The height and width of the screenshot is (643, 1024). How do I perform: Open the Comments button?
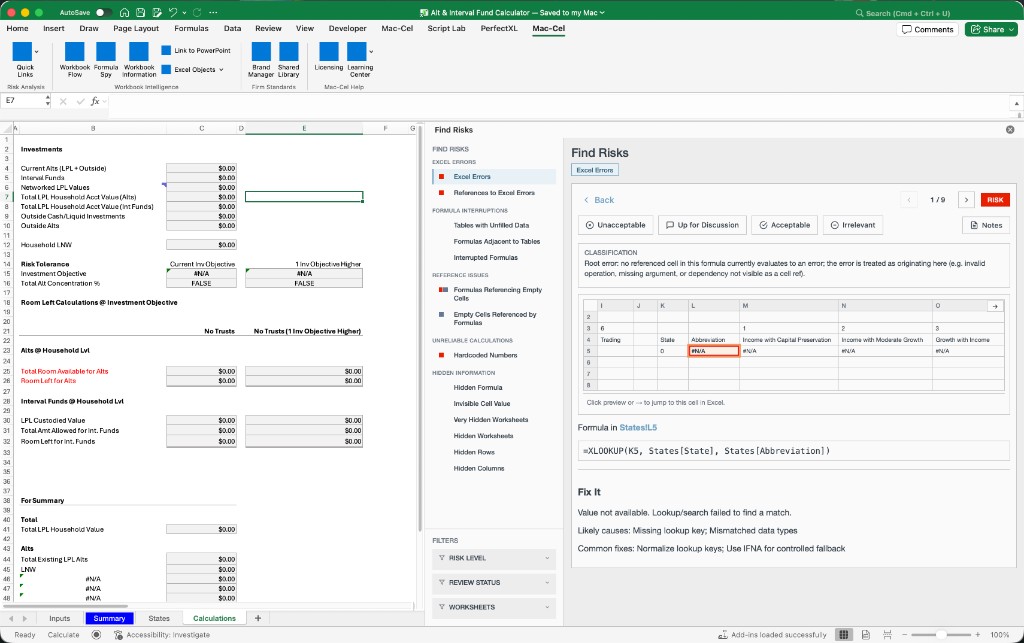(x=927, y=29)
